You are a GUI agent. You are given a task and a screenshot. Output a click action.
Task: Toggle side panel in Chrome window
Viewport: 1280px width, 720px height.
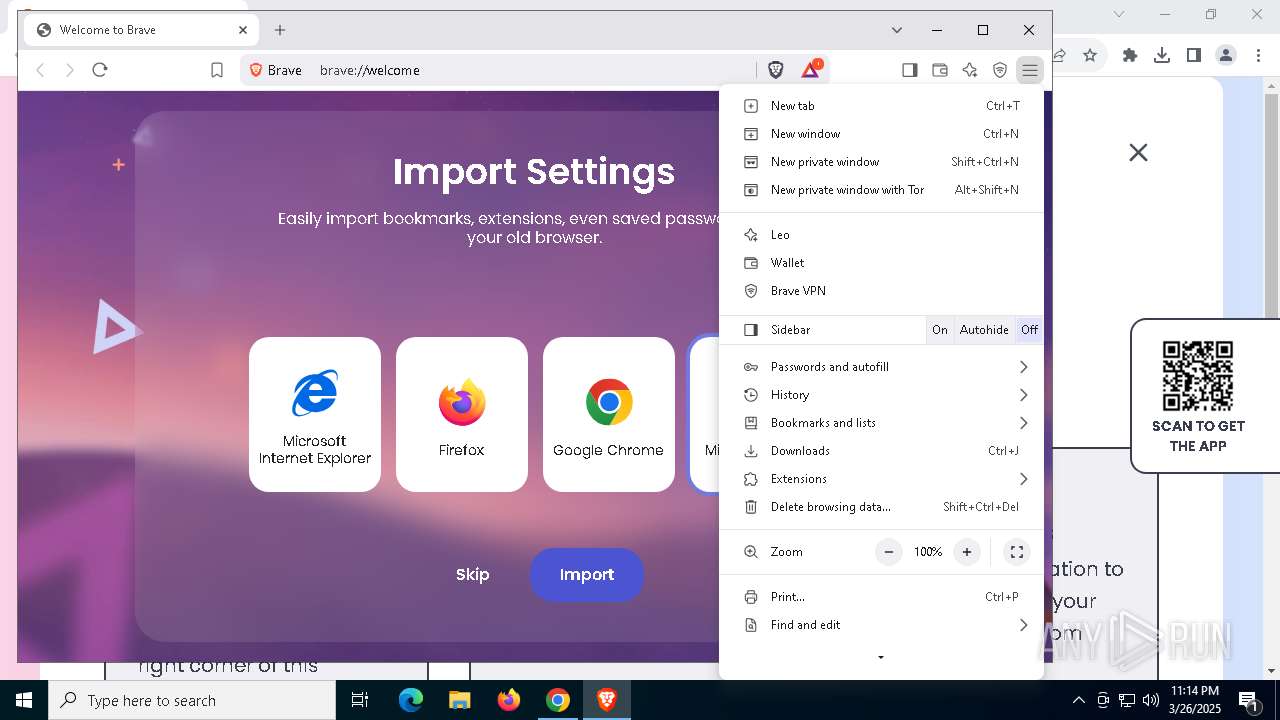coord(1194,55)
